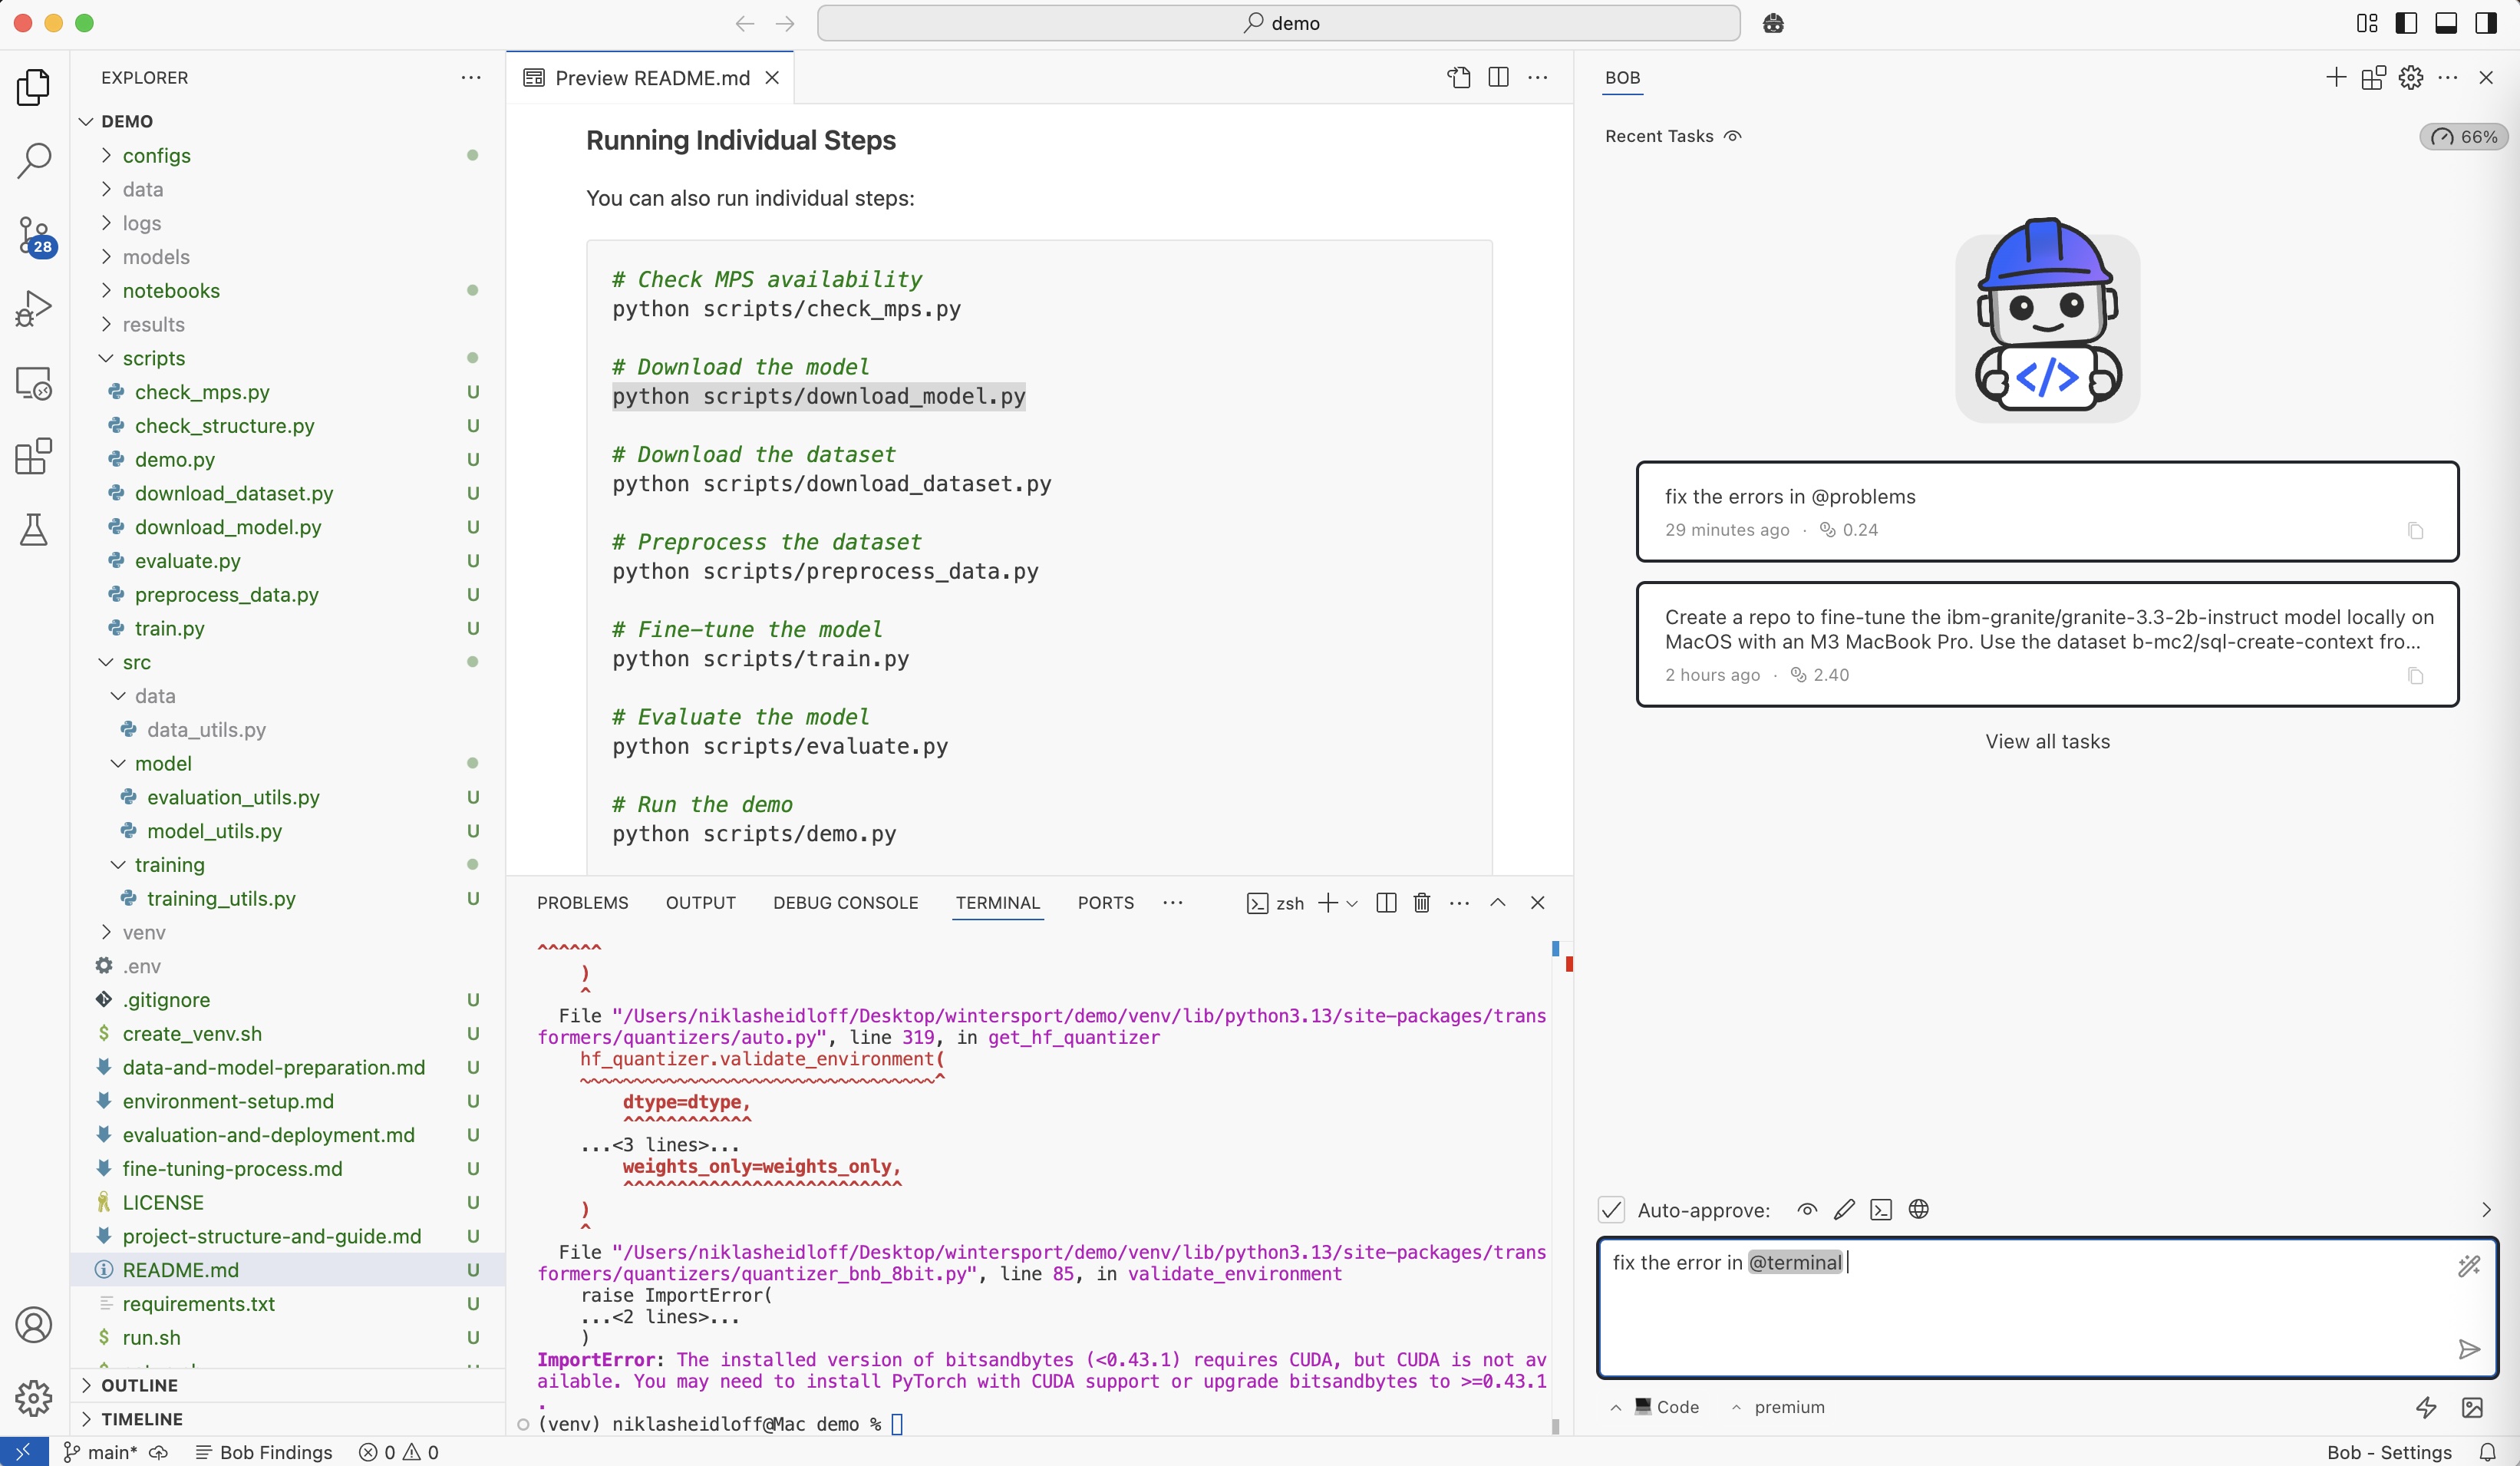2520x1466 pixels.
Task: Click add image icon in Bob chat
Action: pos(2472,1408)
